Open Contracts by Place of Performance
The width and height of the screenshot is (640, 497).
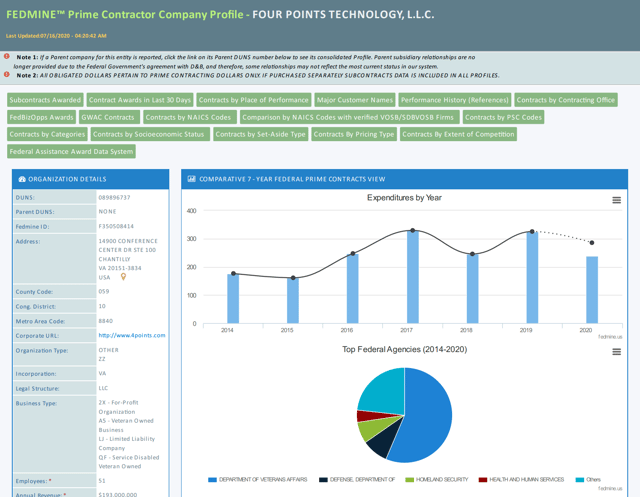(253, 100)
